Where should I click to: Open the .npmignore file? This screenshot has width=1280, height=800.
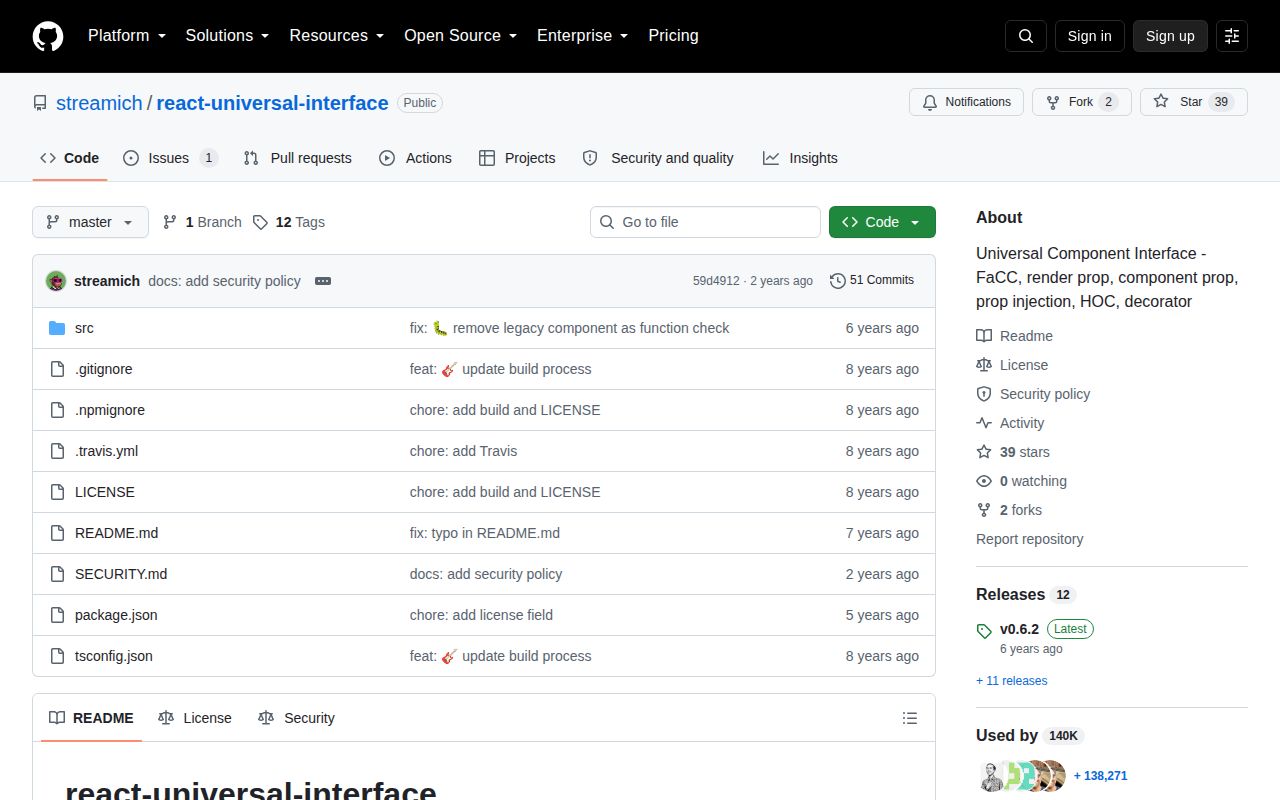click(x=110, y=410)
